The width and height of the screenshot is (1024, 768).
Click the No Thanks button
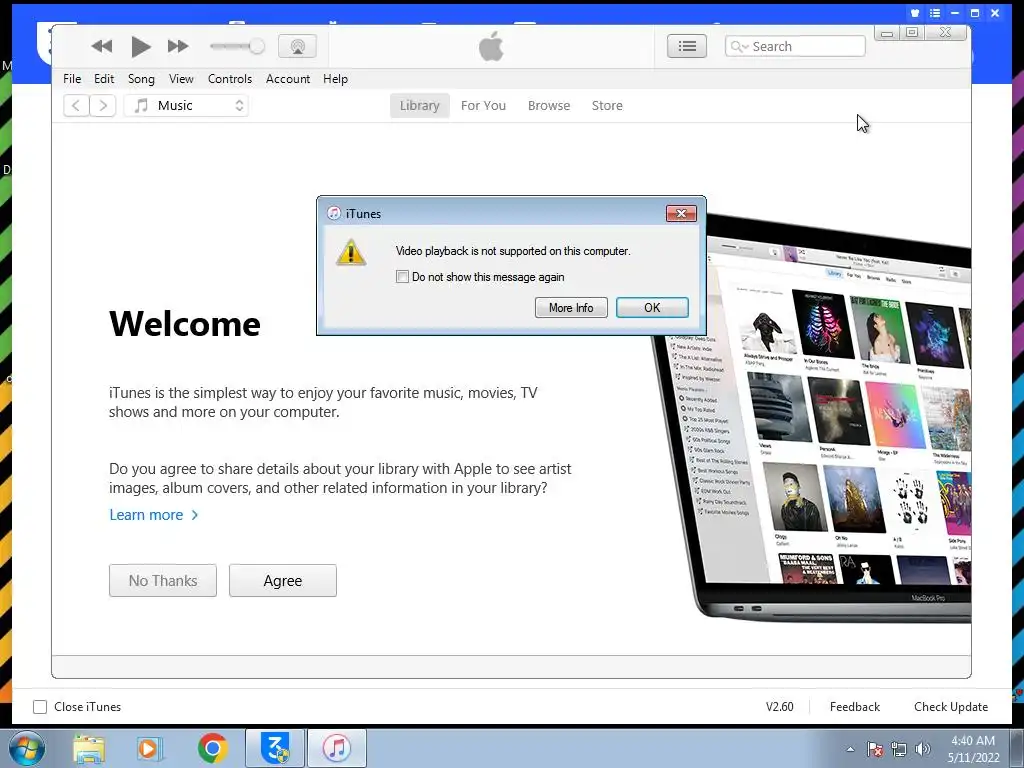pos(163,581)
